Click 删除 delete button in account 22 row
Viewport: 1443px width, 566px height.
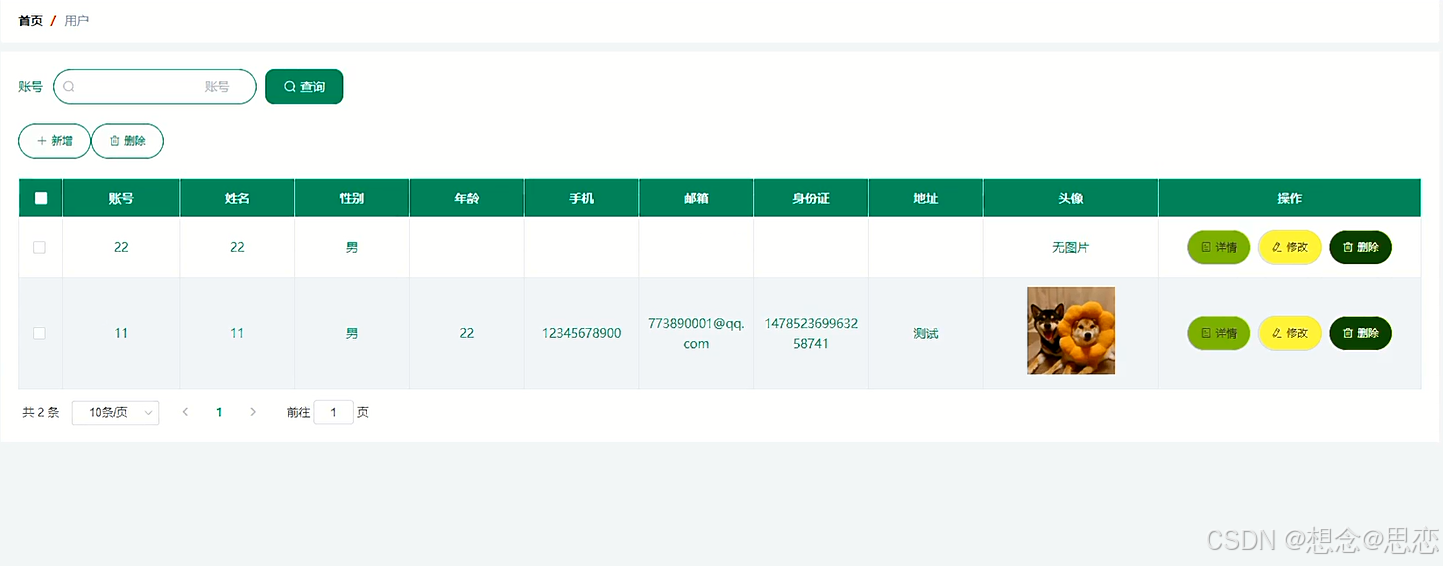pos(1360,247)
